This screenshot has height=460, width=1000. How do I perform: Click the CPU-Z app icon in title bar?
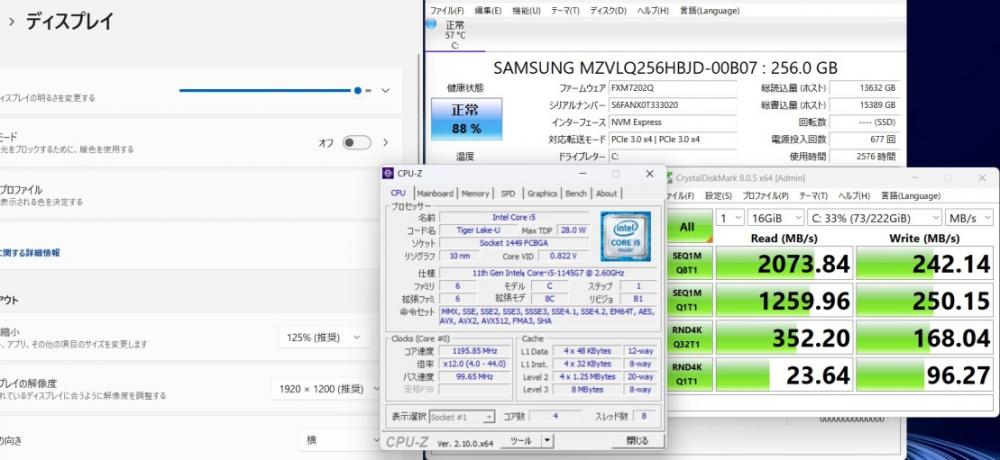click(x=388, y=174)
